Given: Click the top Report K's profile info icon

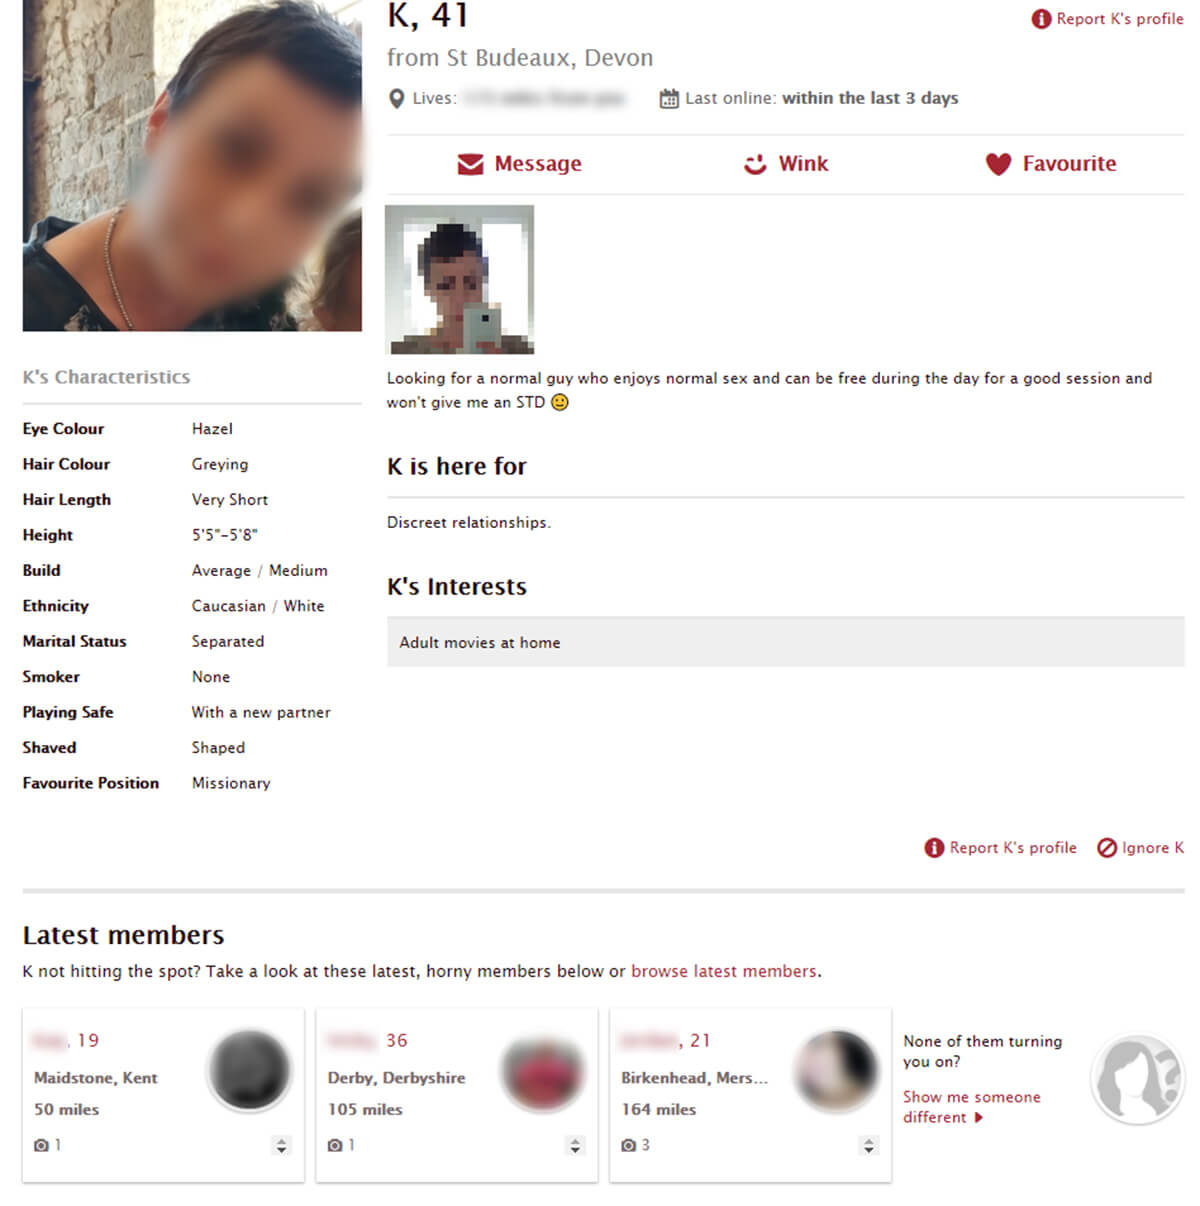Looking at the screenshot, I should tap(1041, 19).
